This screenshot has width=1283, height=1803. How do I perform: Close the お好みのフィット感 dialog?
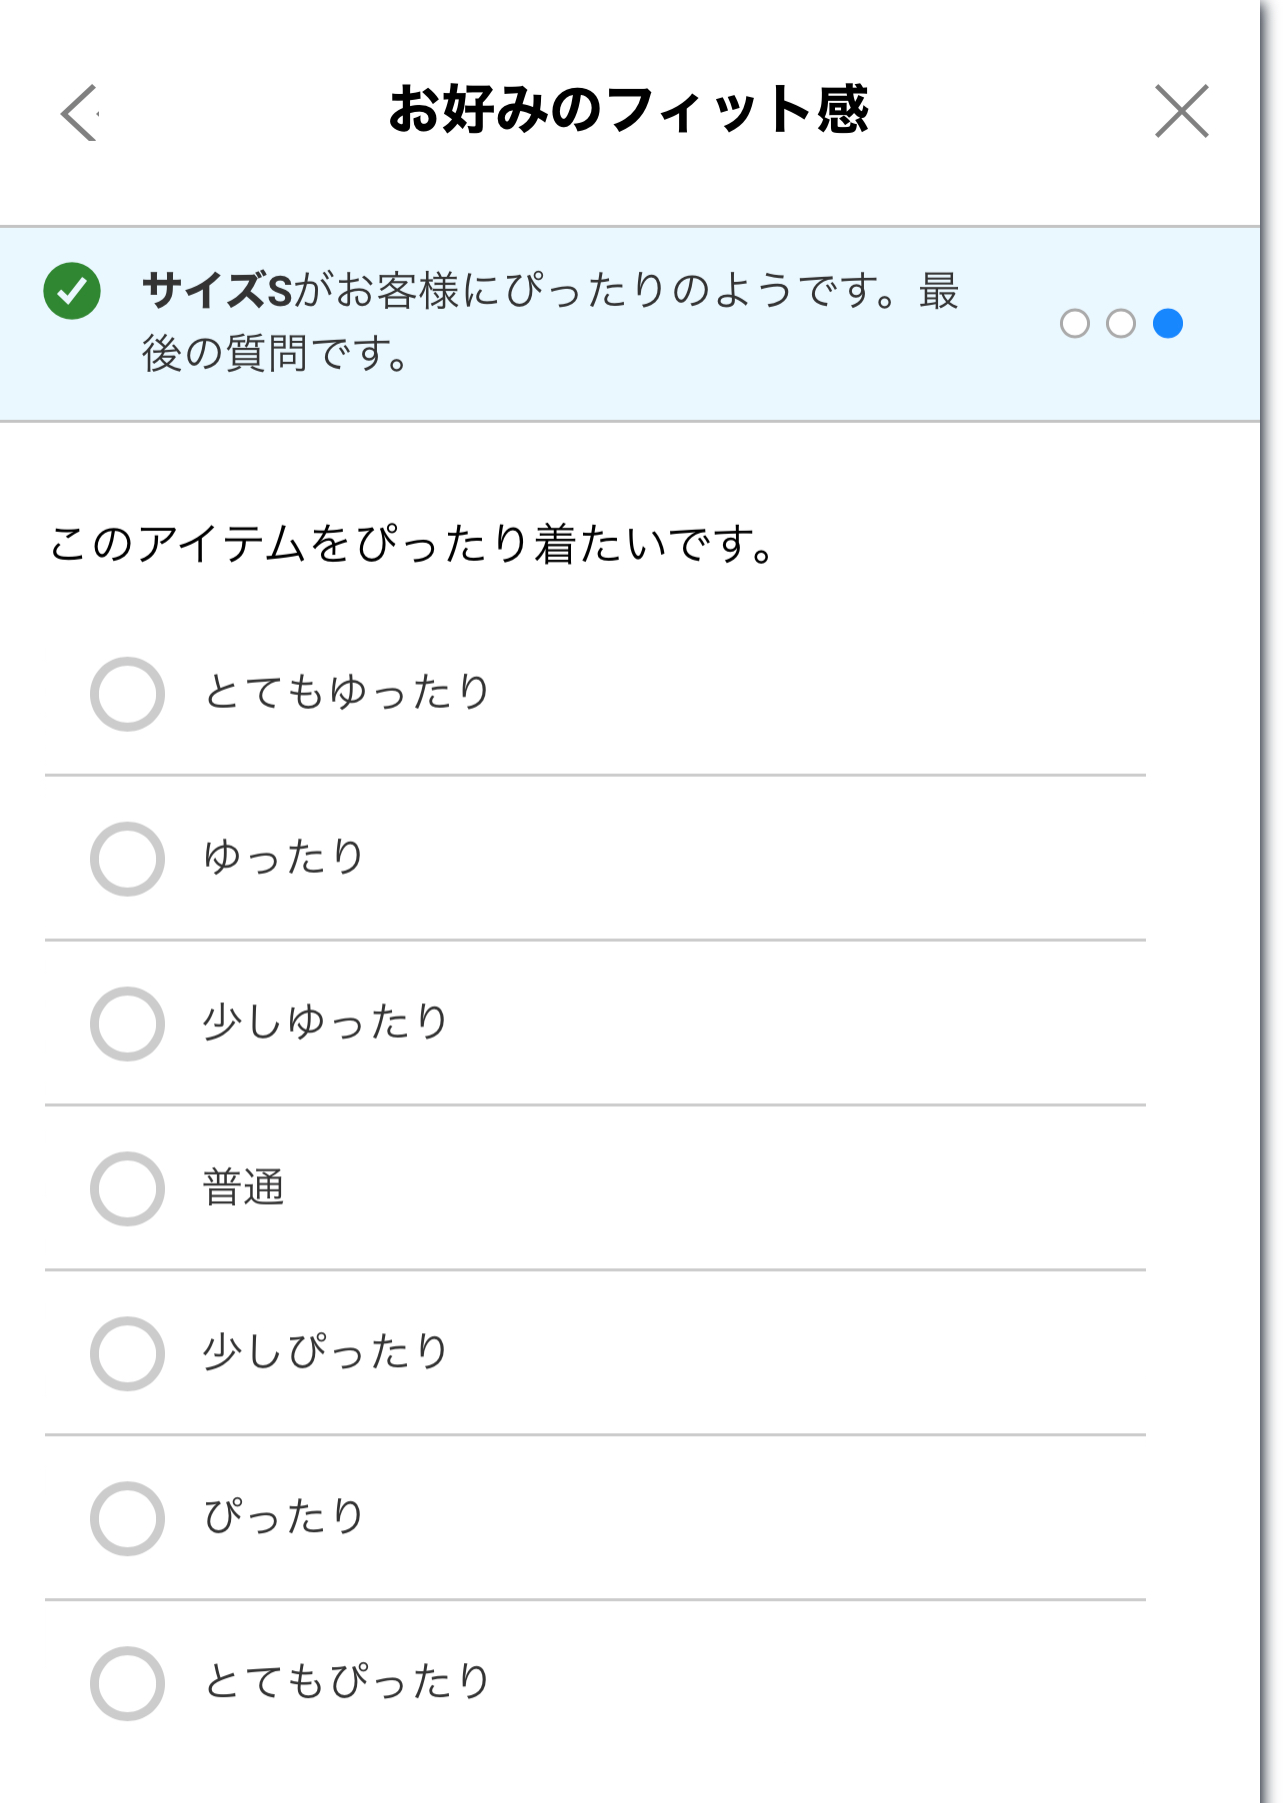click(1181, 111)
